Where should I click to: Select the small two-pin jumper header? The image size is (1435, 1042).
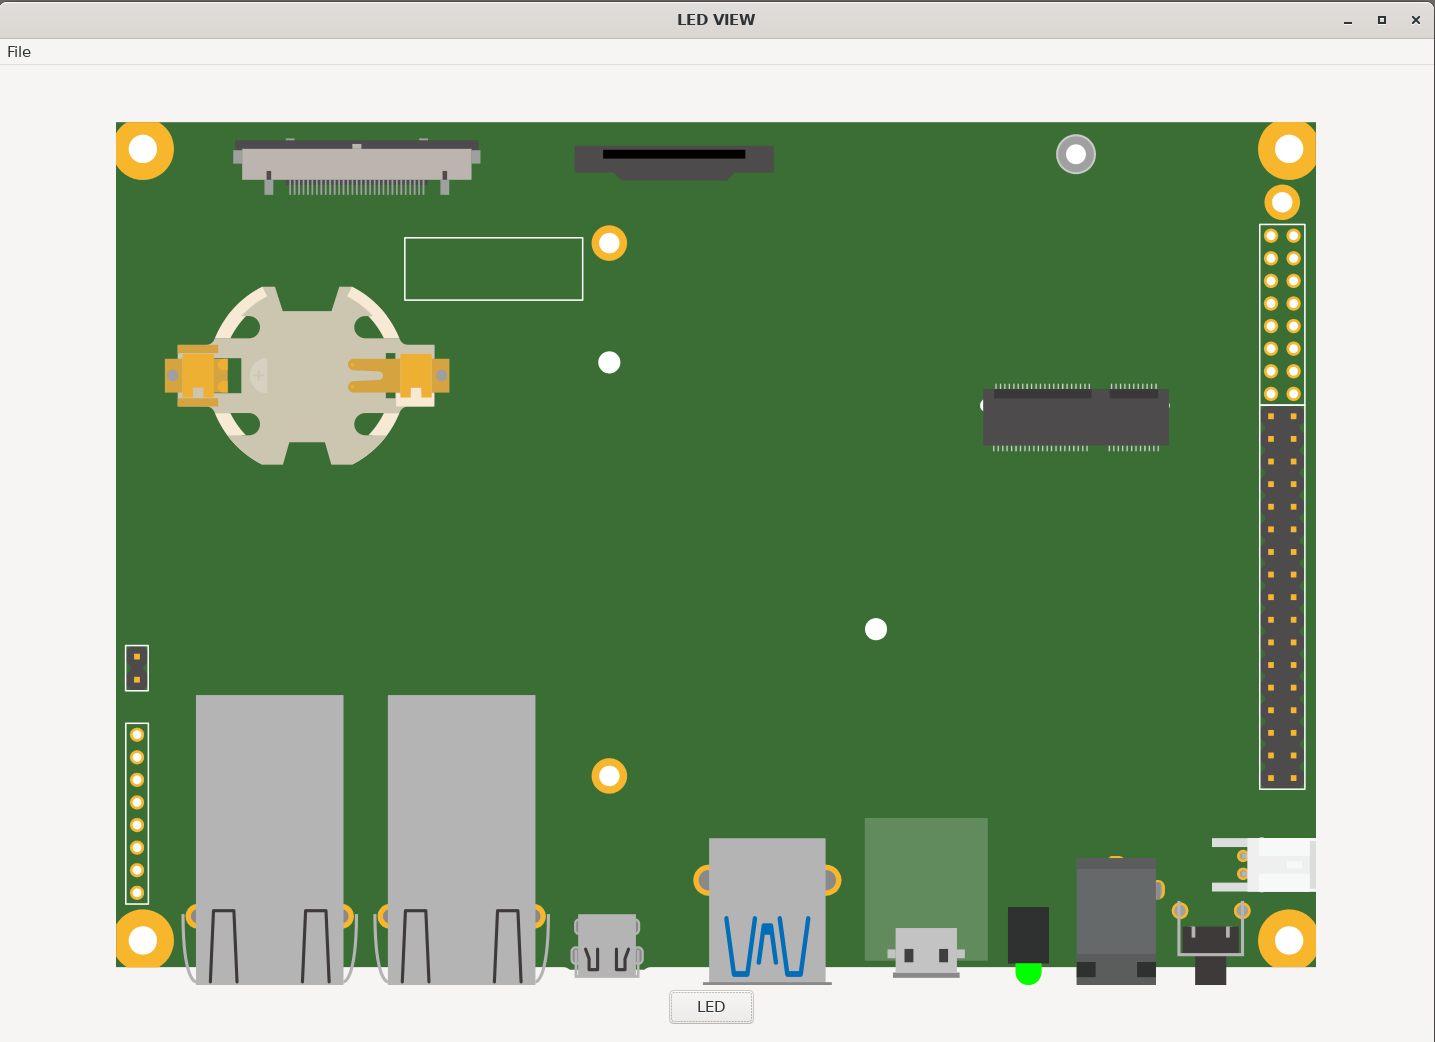[x=137, y=668]
